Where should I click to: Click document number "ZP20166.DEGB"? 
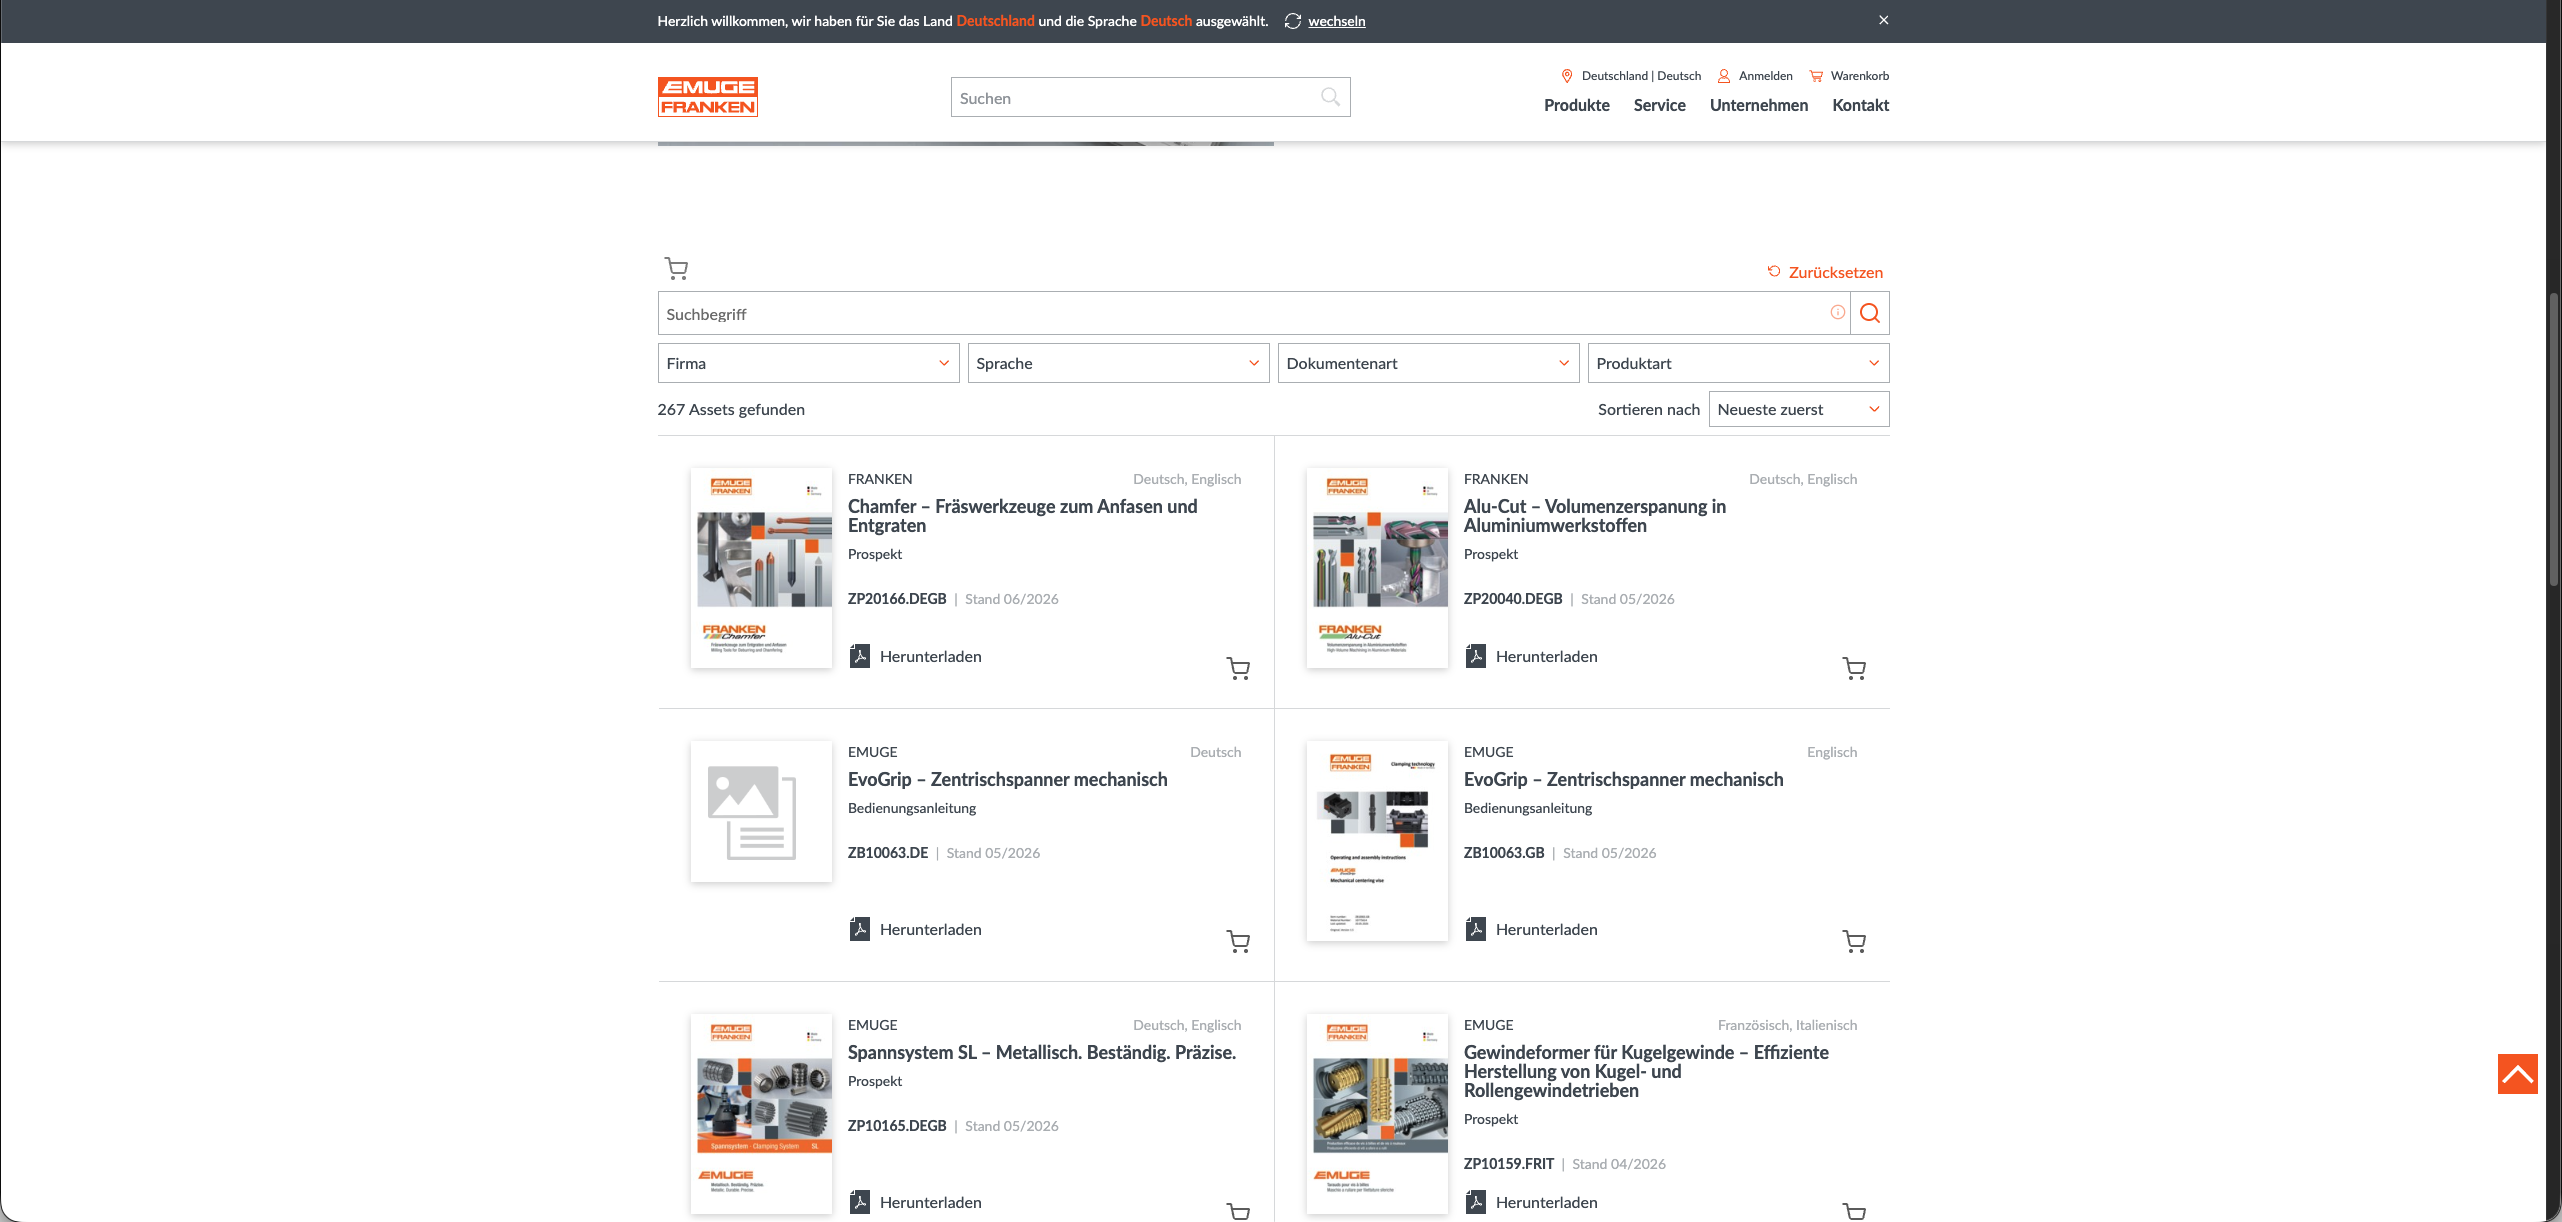coord(897,599)
